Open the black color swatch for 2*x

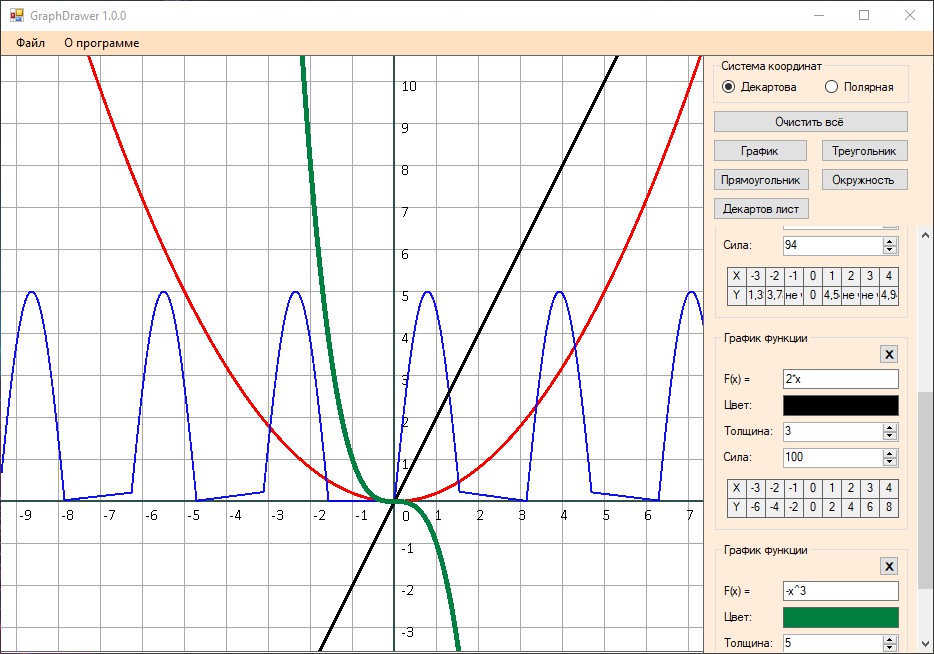coord(840,405)
